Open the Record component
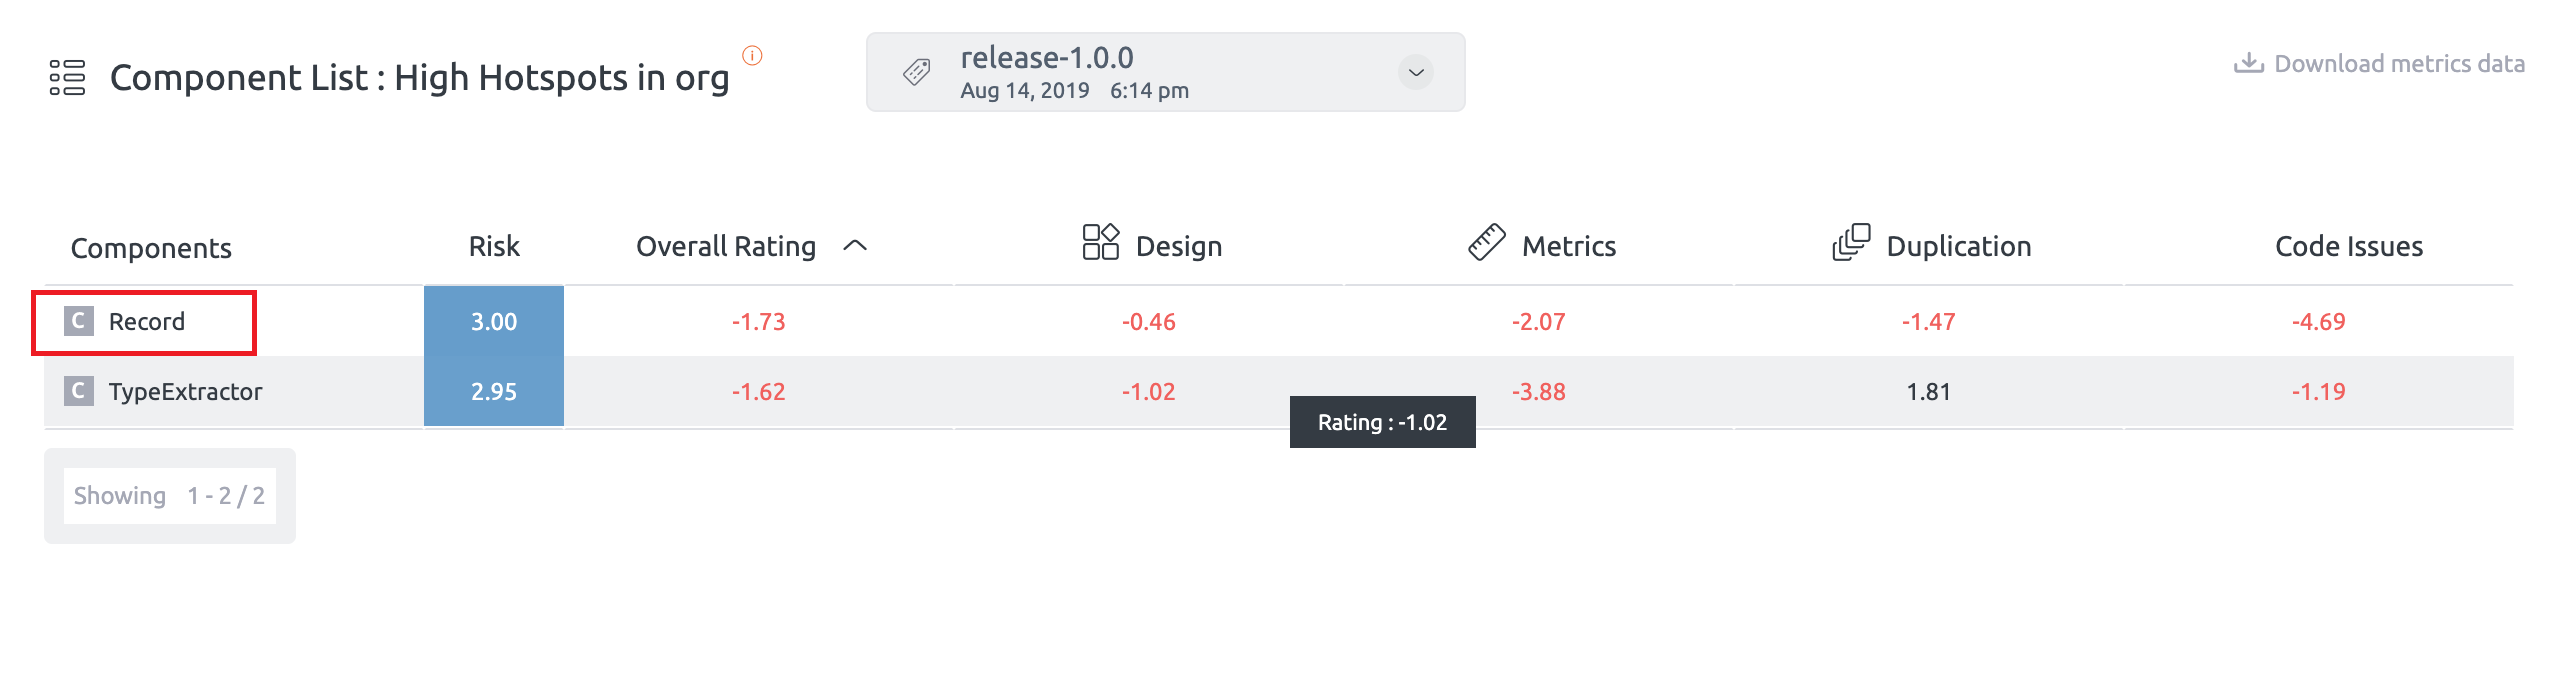This screenshot has width=2552, height=684. tap(147, 321)
